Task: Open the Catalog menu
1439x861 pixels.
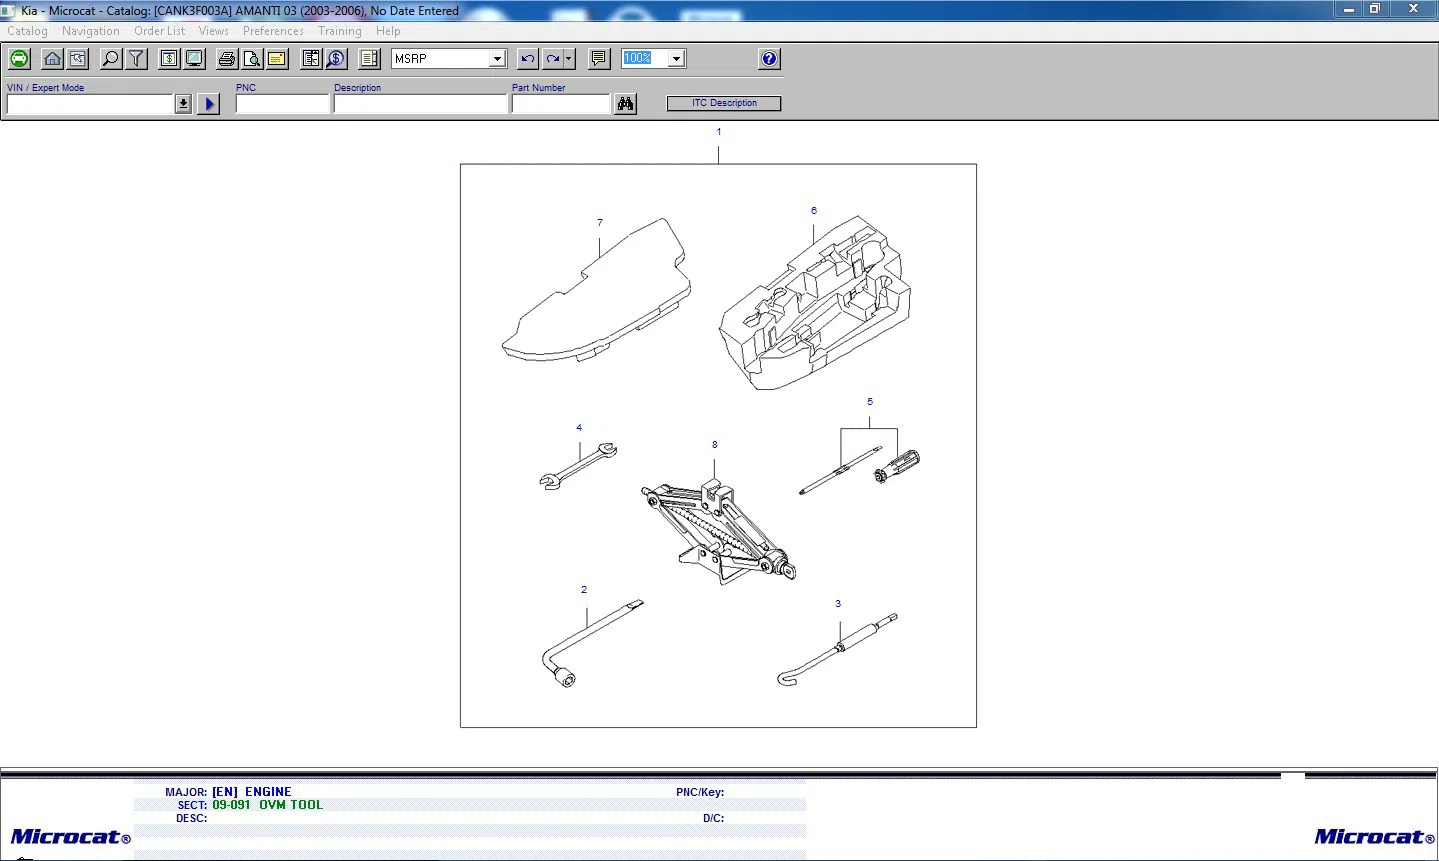Action: (x=27, y=31)
